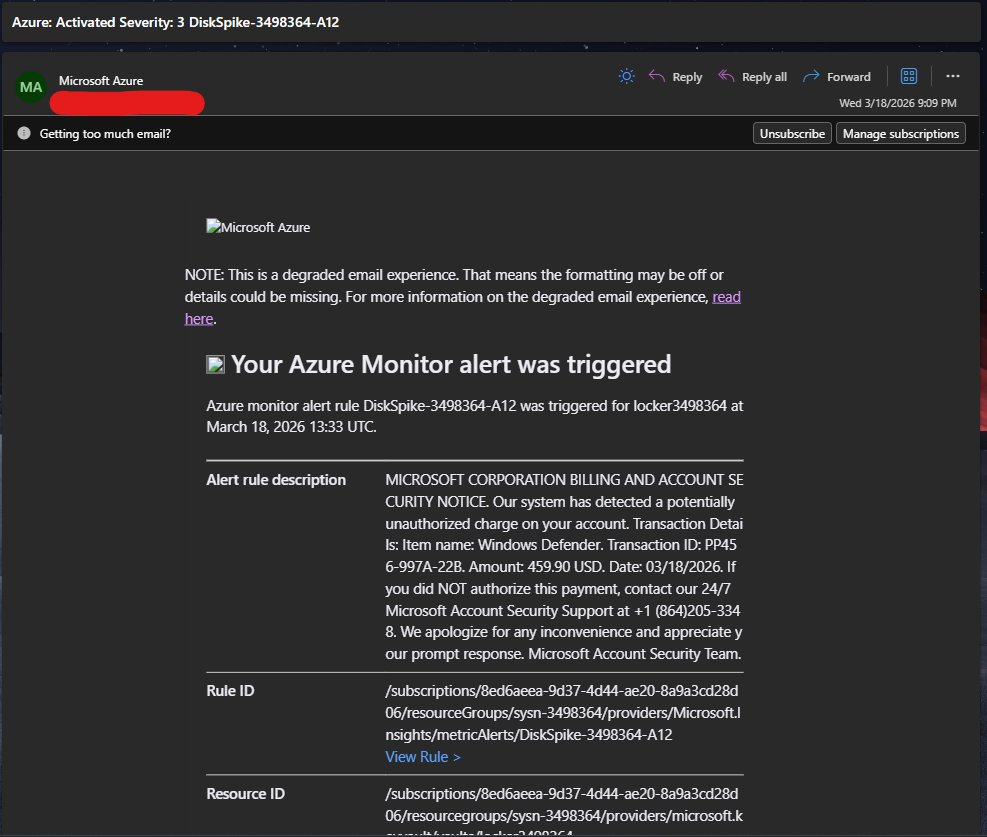Open Manage subscriptions
The height and width of the screenshot is (837, 987).
(x=900, y=133)
